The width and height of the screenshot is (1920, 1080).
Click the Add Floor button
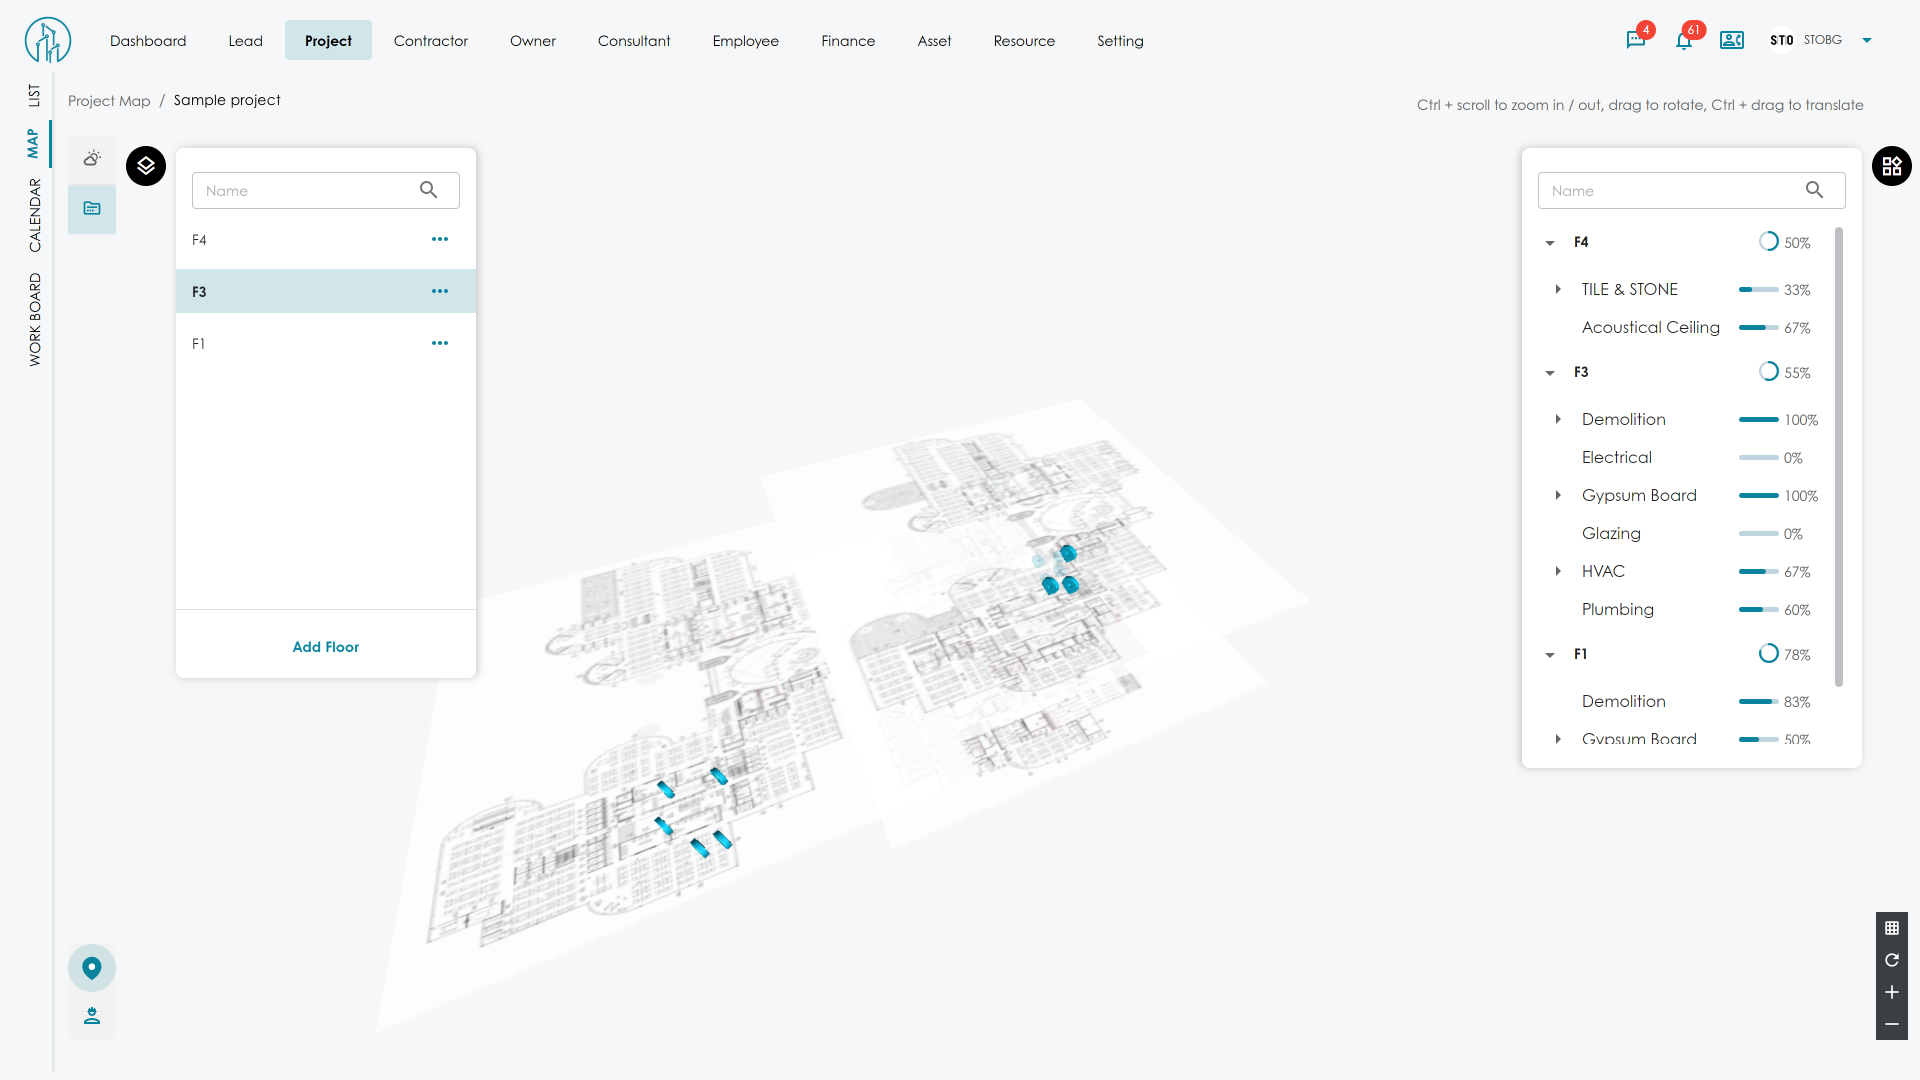[325, 647]
